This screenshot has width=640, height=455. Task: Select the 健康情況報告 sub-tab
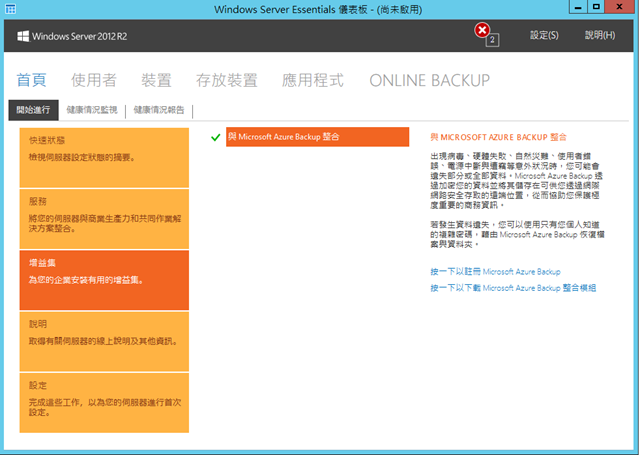(x=159, y=110)
